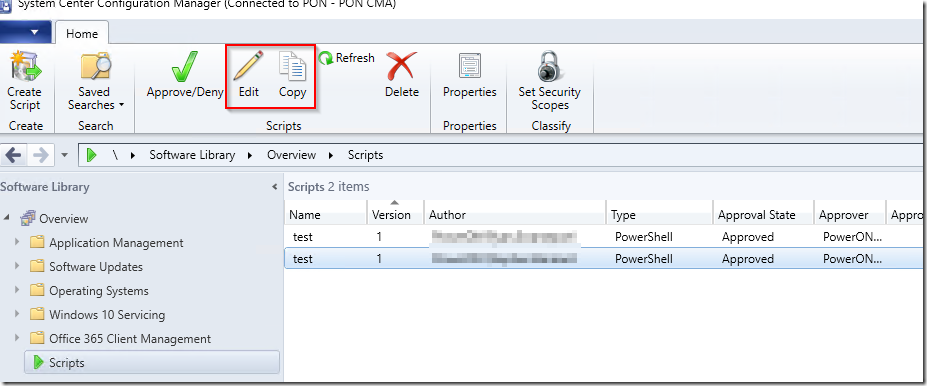
Task: Expand the breadcrumb arrow after Software Library
Action: tap(251, 156)
